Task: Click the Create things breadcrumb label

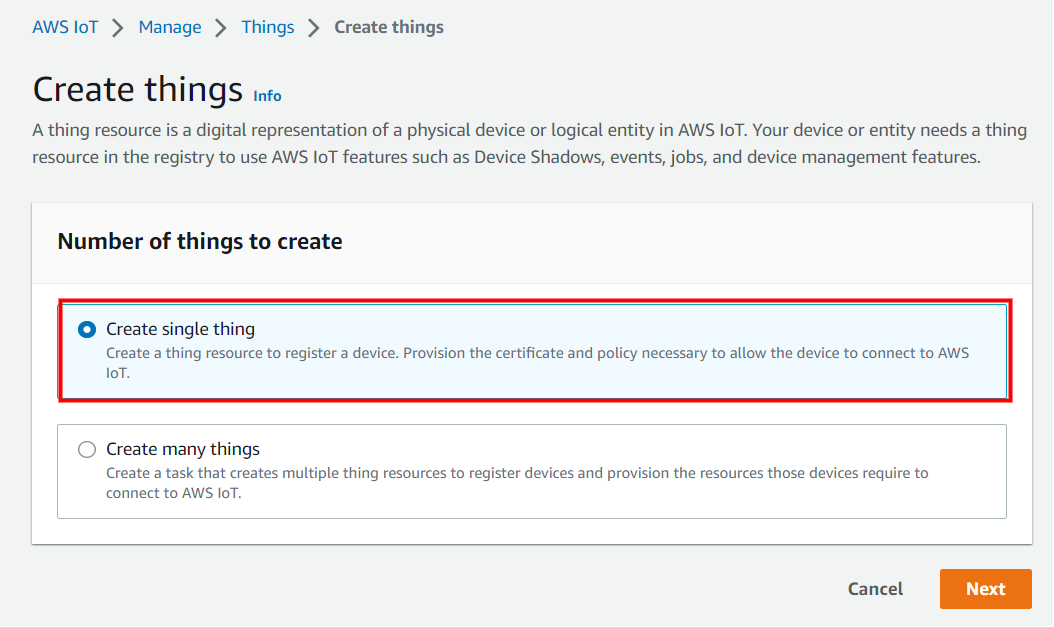Action: [389, 27]
